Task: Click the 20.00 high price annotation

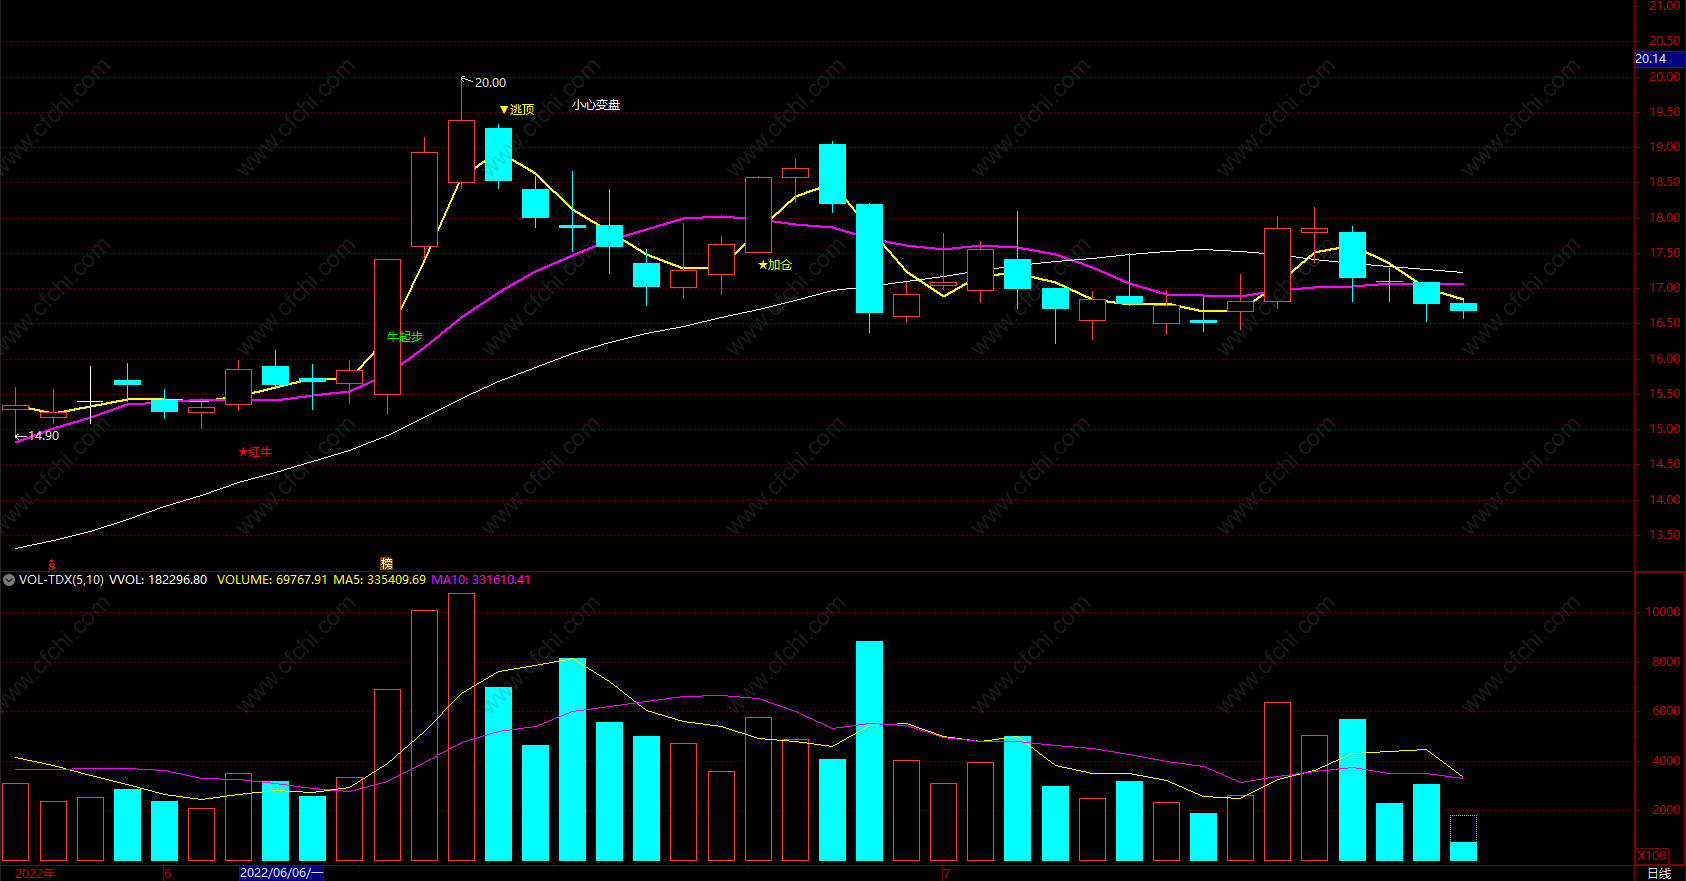Action: (490, 83)
